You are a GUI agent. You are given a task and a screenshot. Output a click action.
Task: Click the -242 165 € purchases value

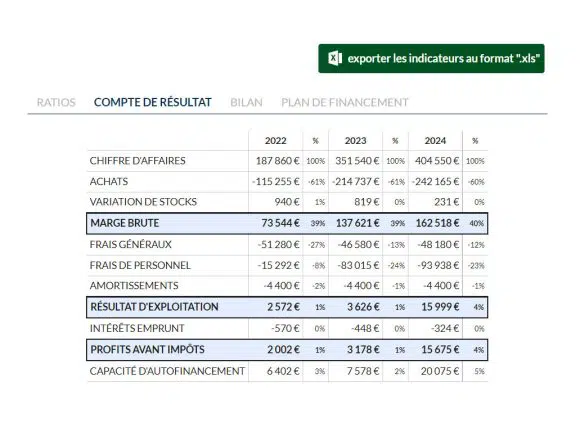pyautogui.click(x=436, y=182)
